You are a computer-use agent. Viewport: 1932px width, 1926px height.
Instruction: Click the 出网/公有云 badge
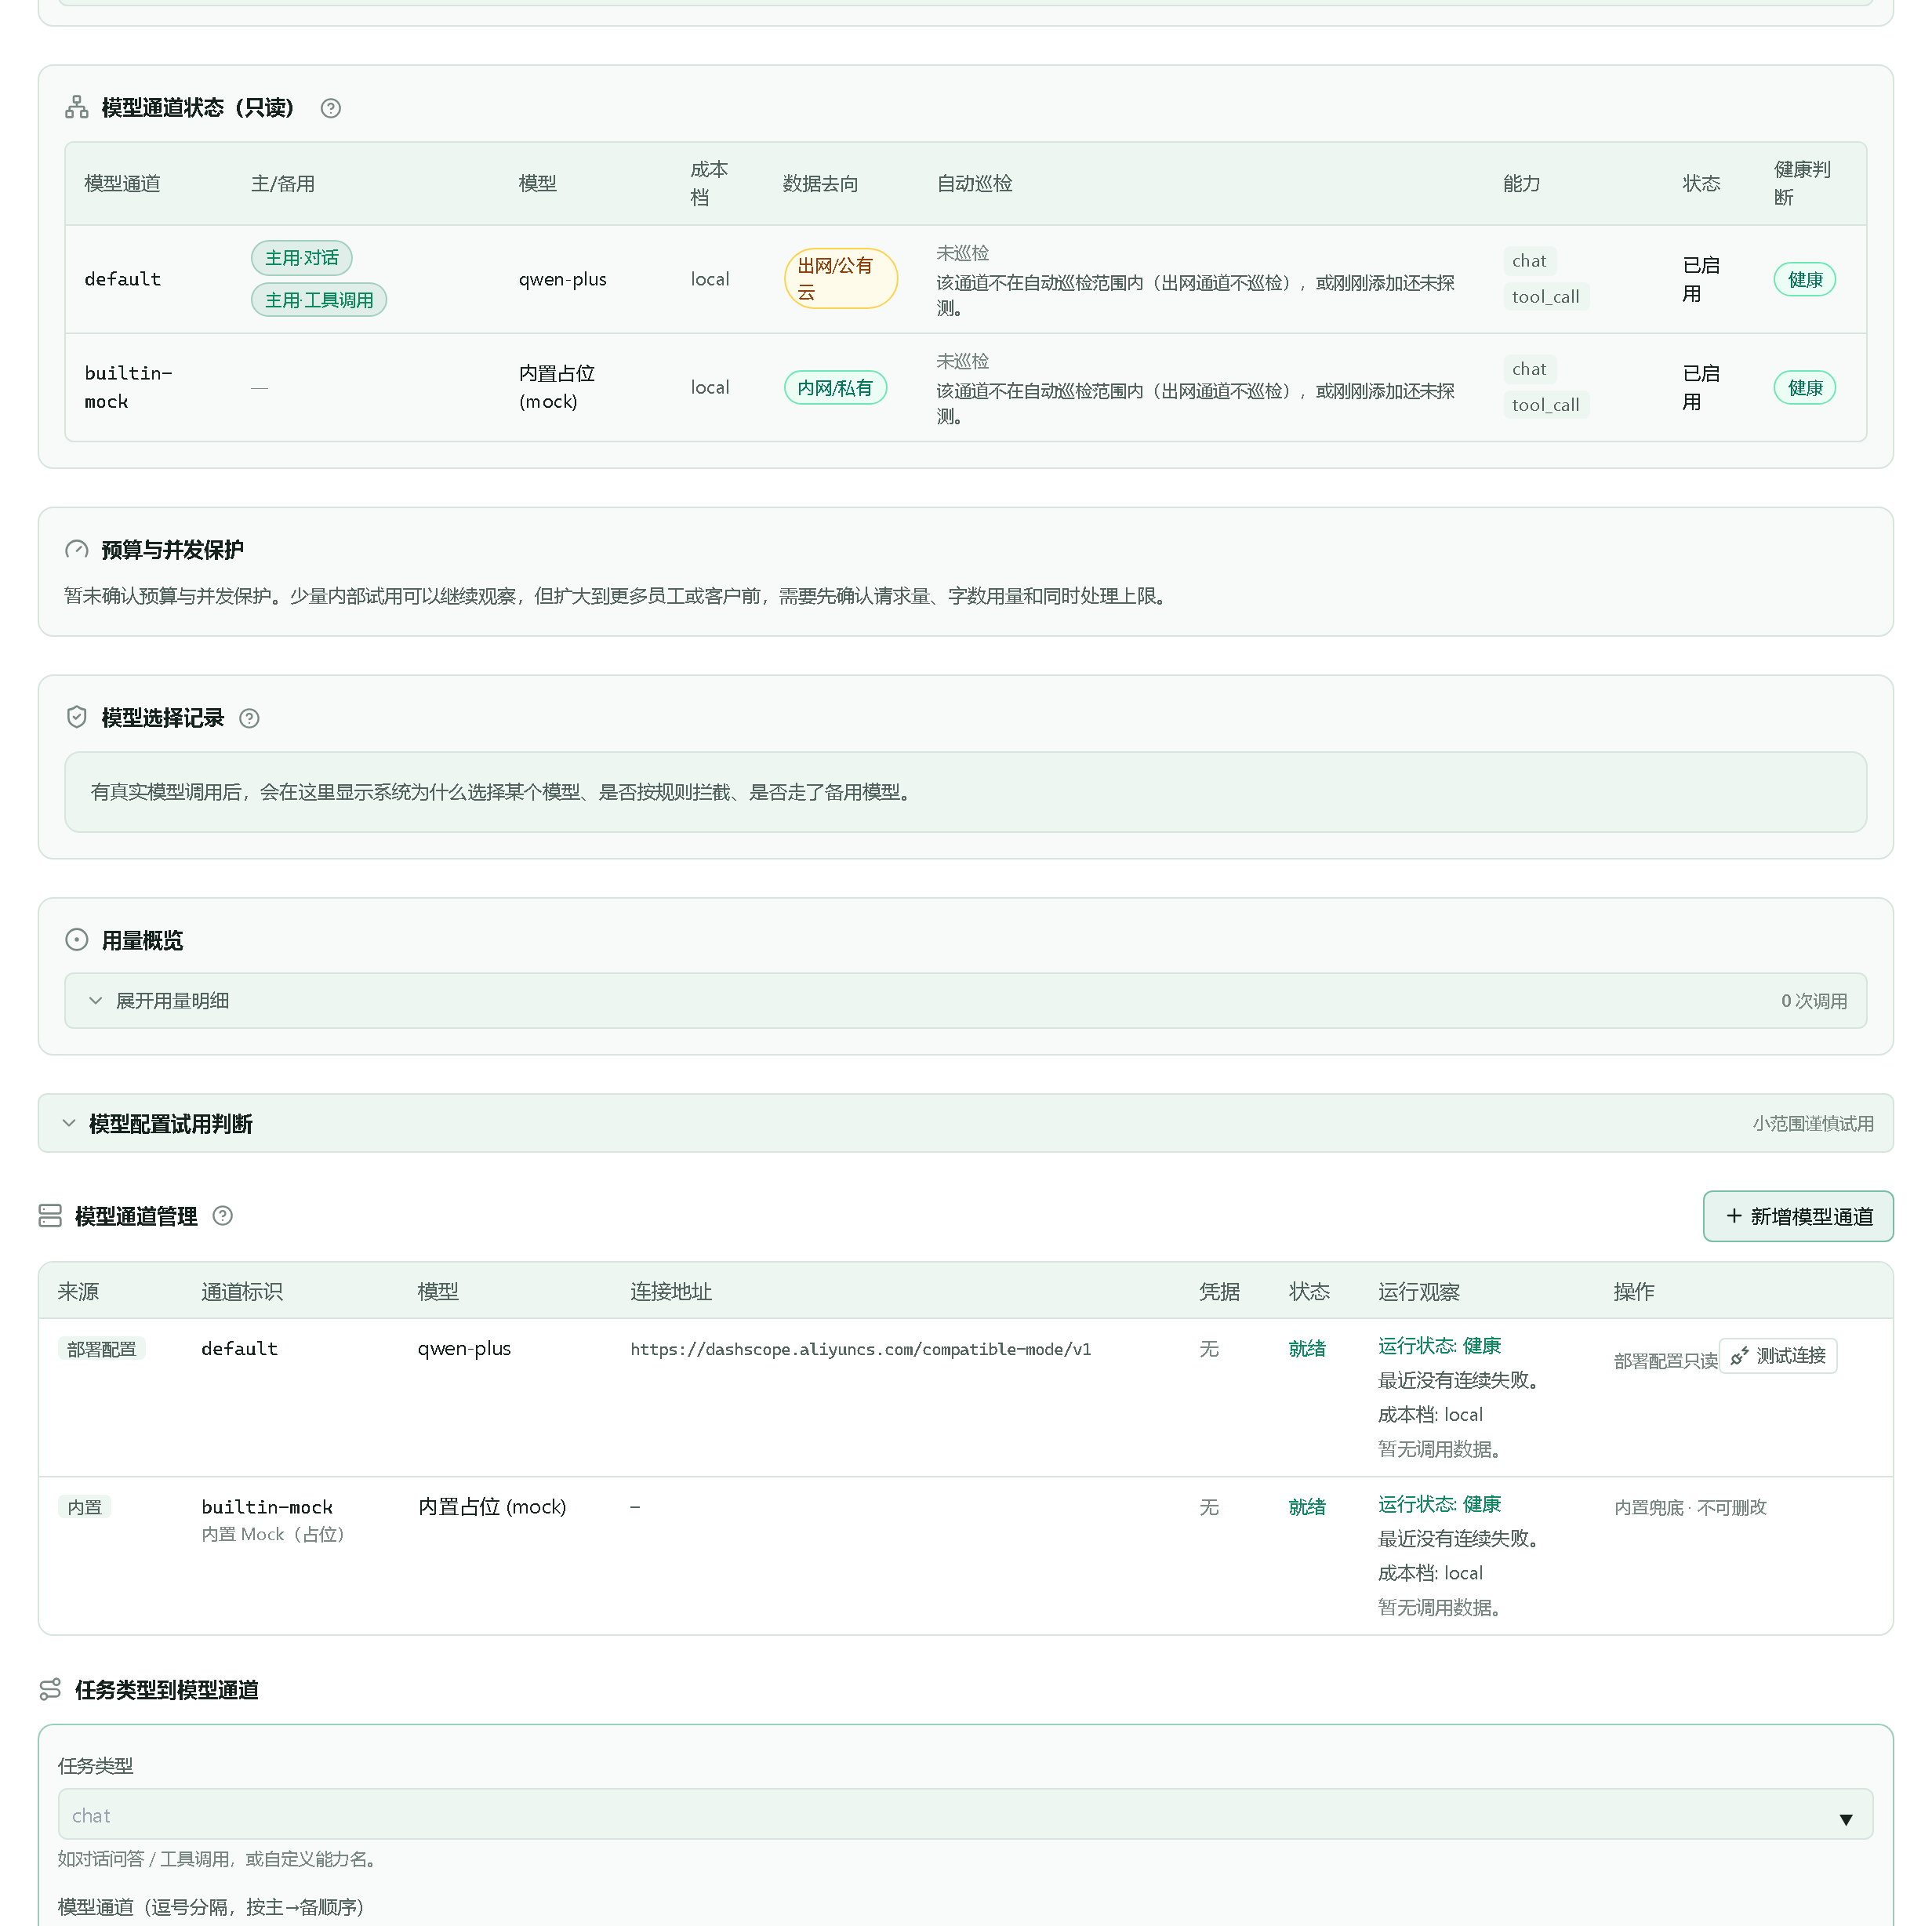841,279
